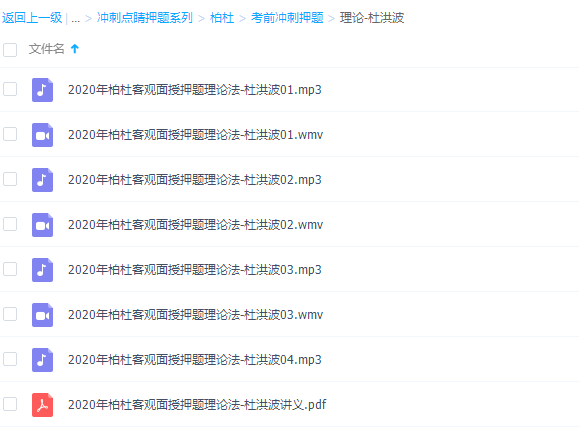Click the video icon for 杜洪波03.wmv
The width and height of the screenshot is (579, 434).
tap(42, 315)
